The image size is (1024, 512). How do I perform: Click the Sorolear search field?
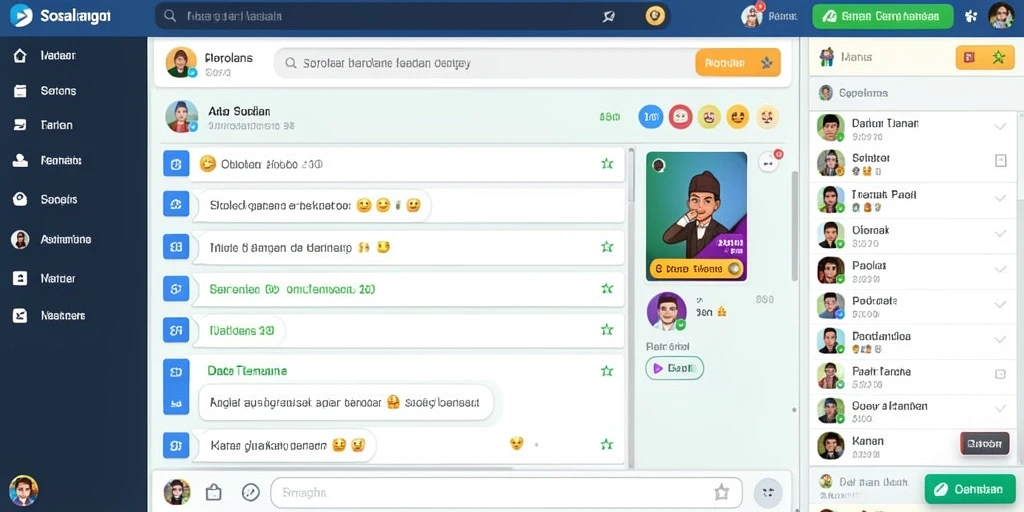(485, 63)
